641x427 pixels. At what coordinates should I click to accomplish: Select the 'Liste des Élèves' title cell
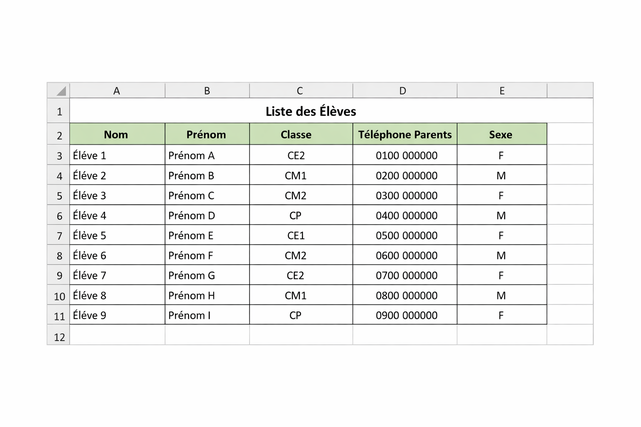(x=310, y=112)
